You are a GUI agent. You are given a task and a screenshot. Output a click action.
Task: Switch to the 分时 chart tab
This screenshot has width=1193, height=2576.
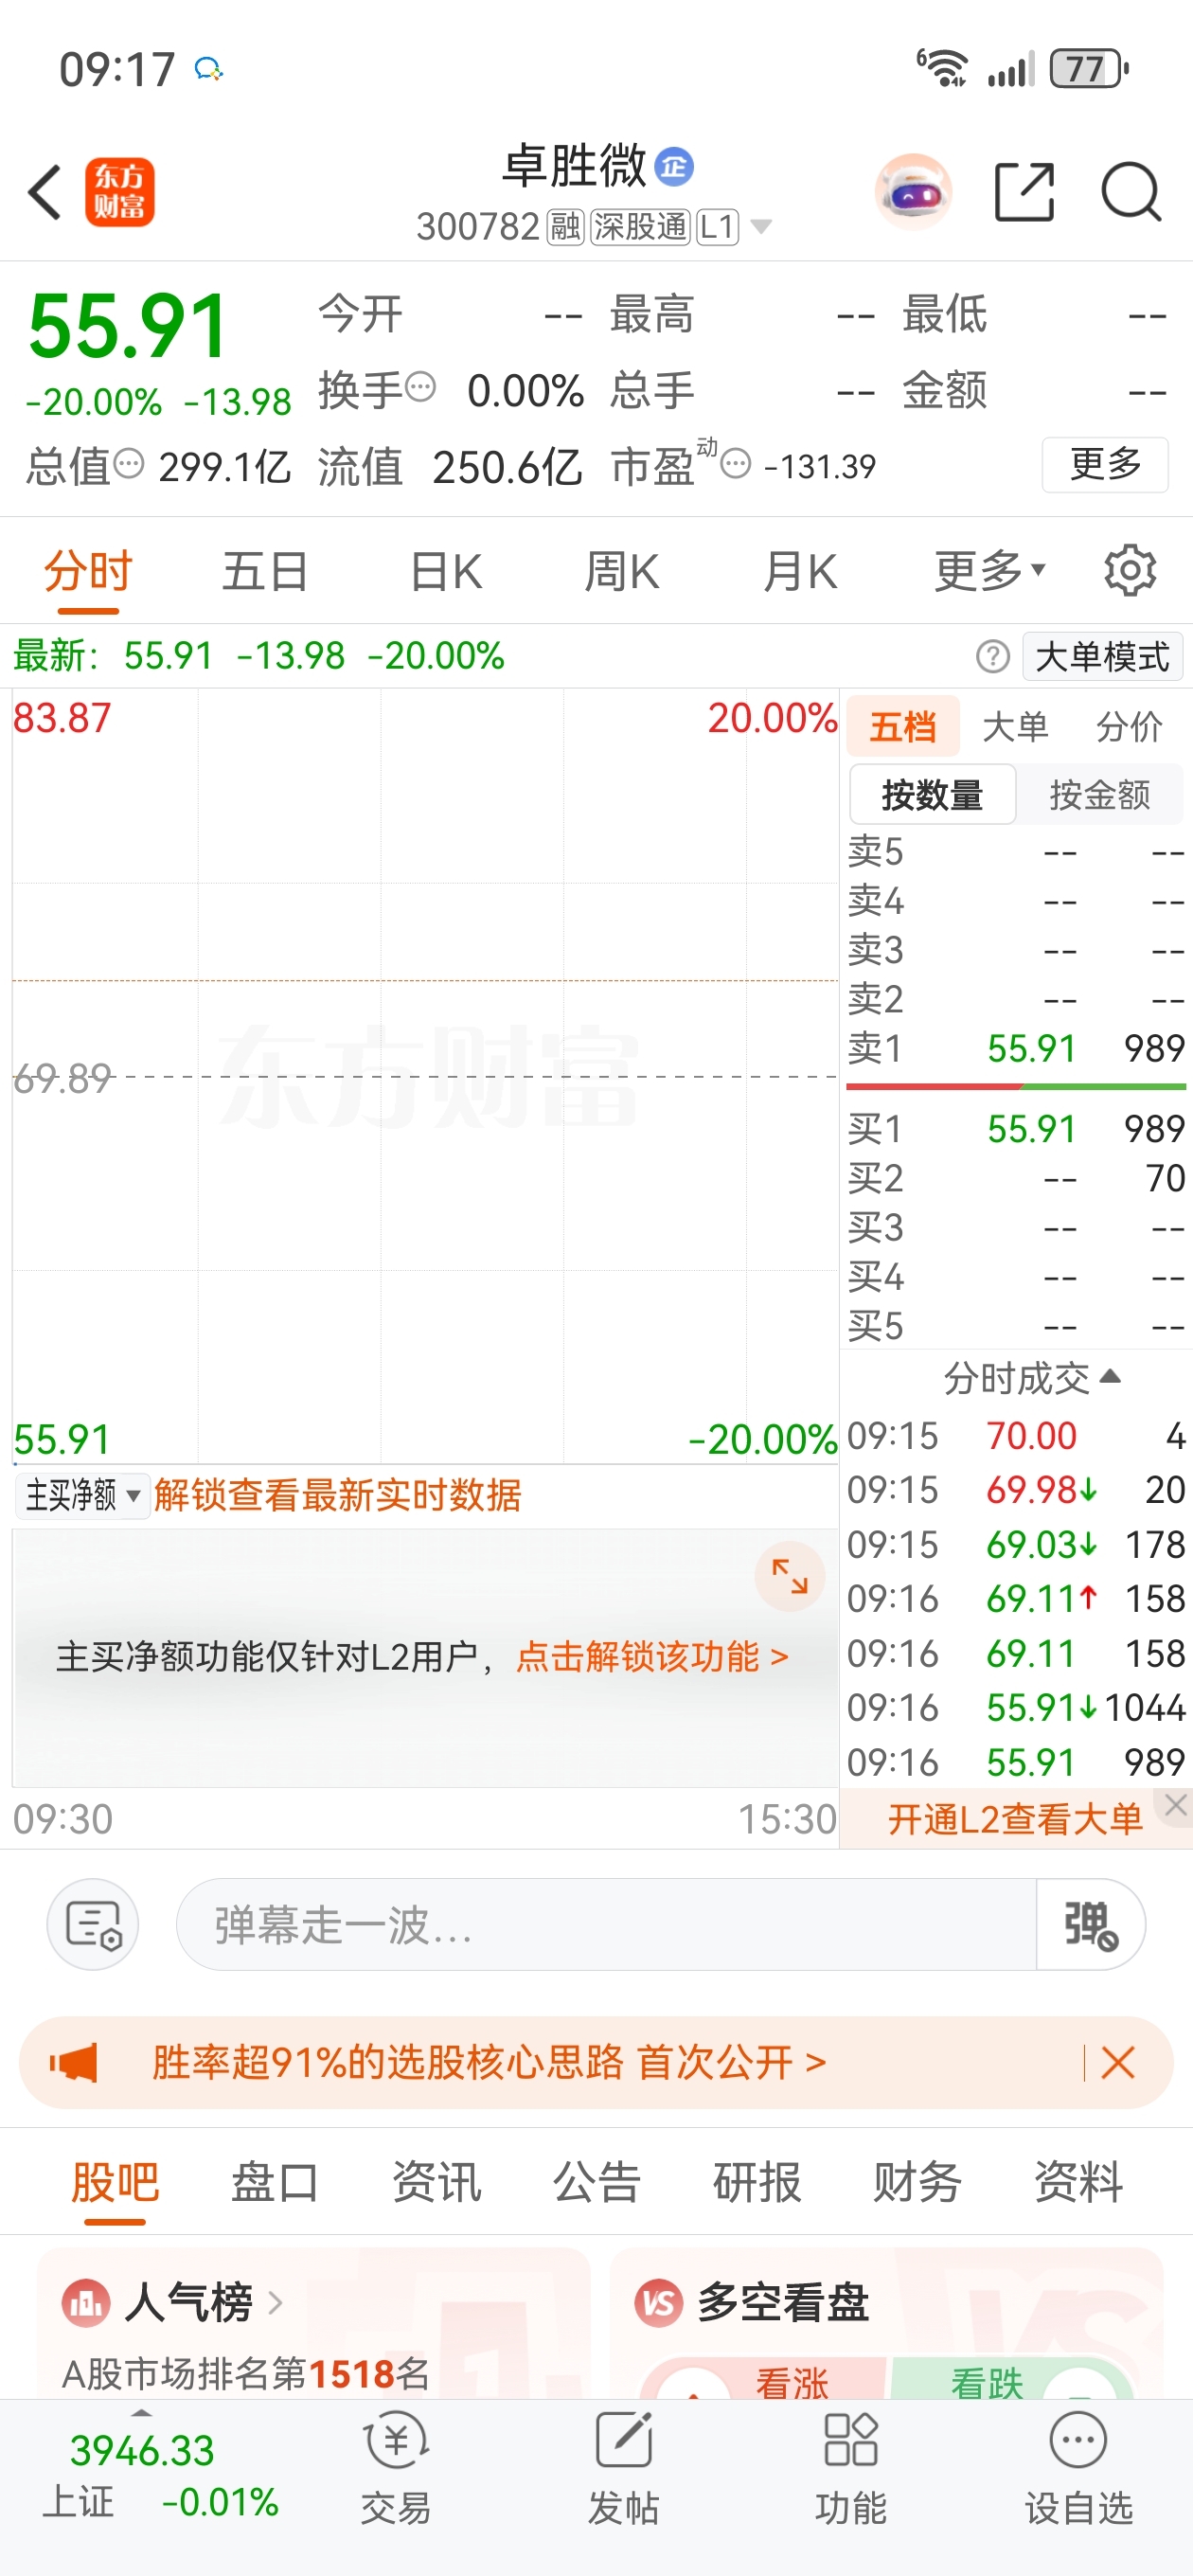click(88, 572)
